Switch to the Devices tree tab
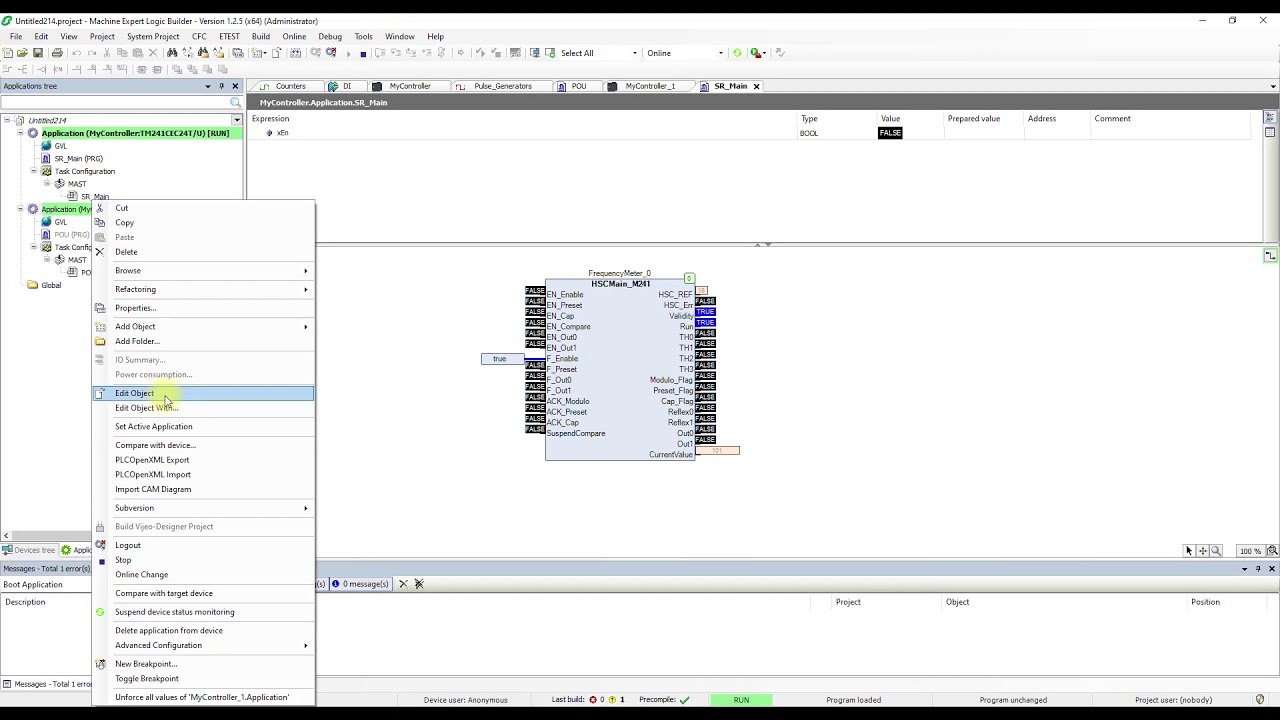 [29, 550]
